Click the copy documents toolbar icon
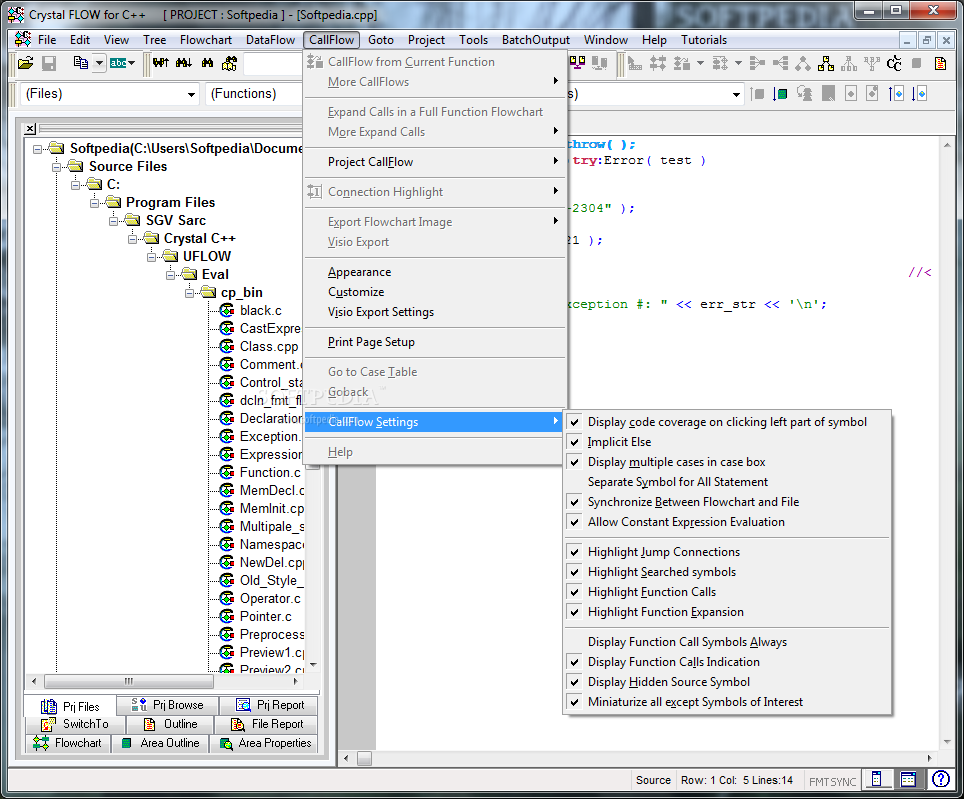The height and width of the screenshot is (799, 964). coord(81,63)
